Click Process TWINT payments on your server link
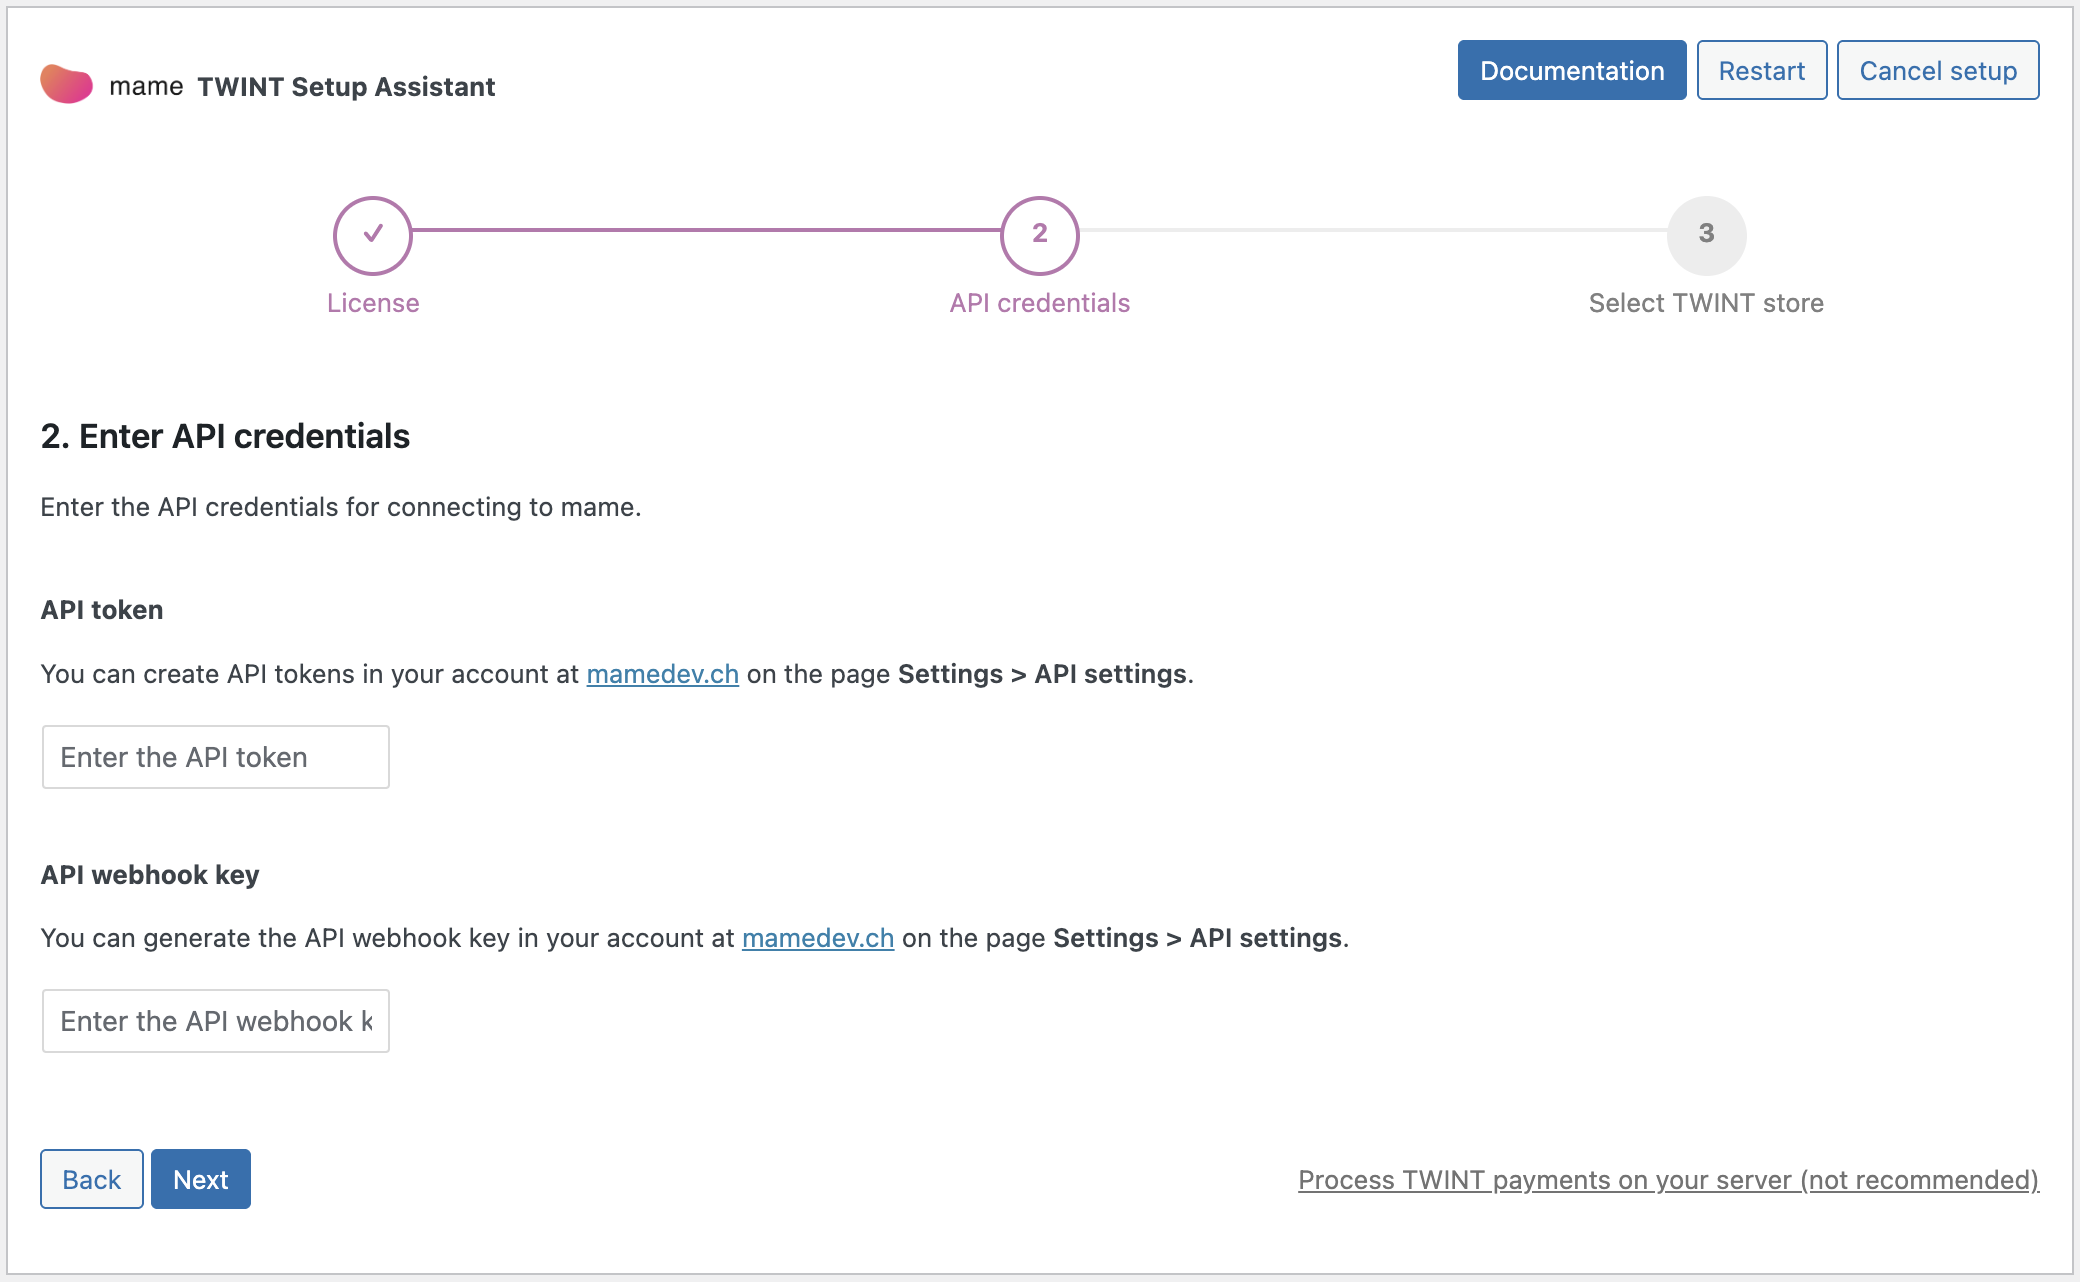2080x1282 pixels. click(x=1667, y=1180)
